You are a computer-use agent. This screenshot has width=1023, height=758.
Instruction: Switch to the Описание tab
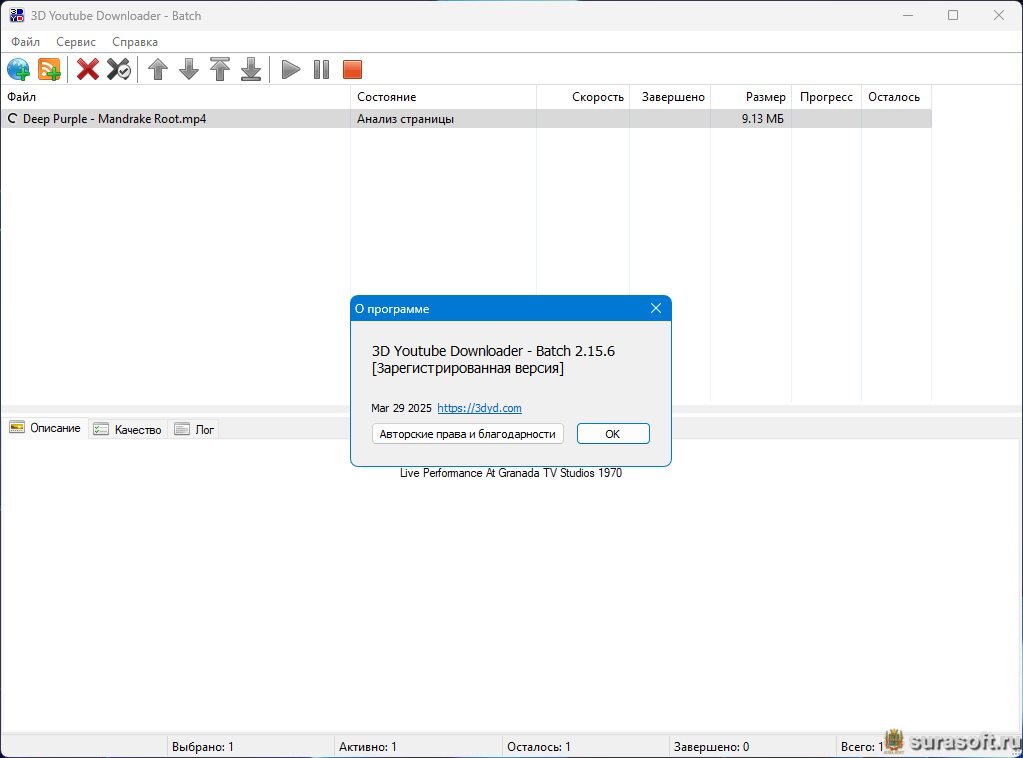[x=45, y=428]
